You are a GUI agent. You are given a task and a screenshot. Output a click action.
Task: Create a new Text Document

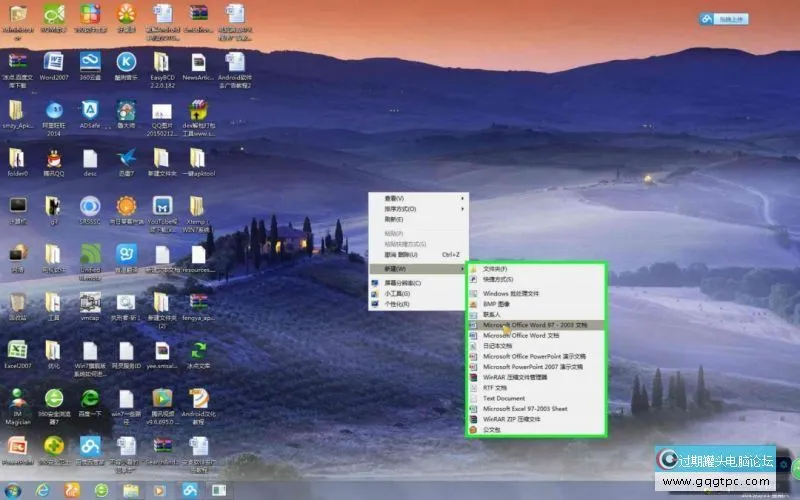pos(536,398)
